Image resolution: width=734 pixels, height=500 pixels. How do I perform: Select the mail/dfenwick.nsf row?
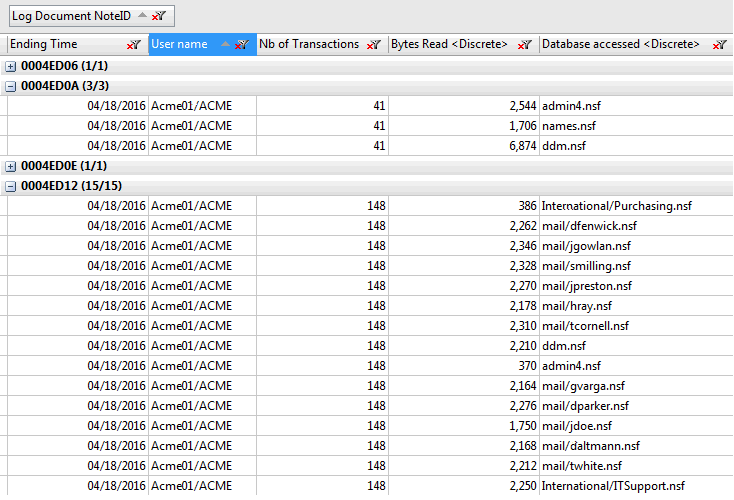coord(589,226)
